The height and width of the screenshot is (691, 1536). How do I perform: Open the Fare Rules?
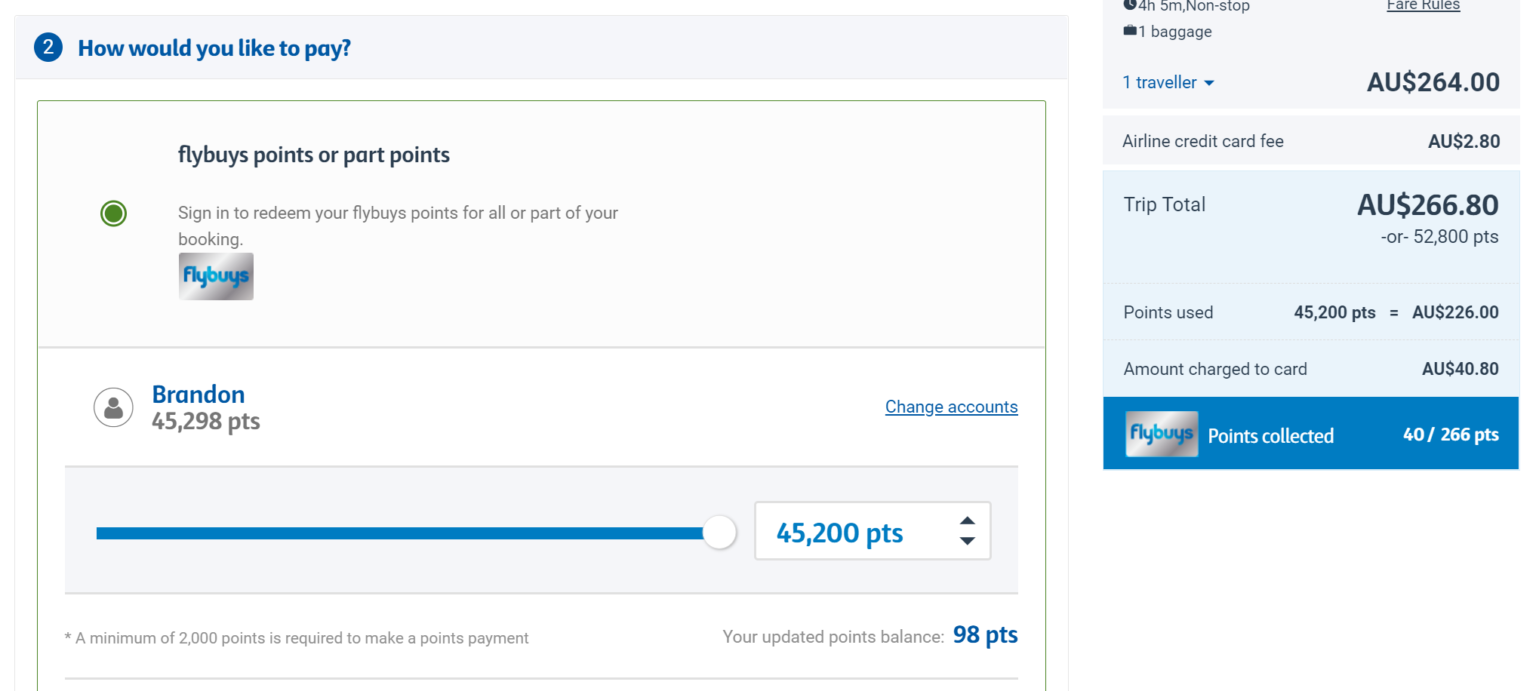point(1422,5)
